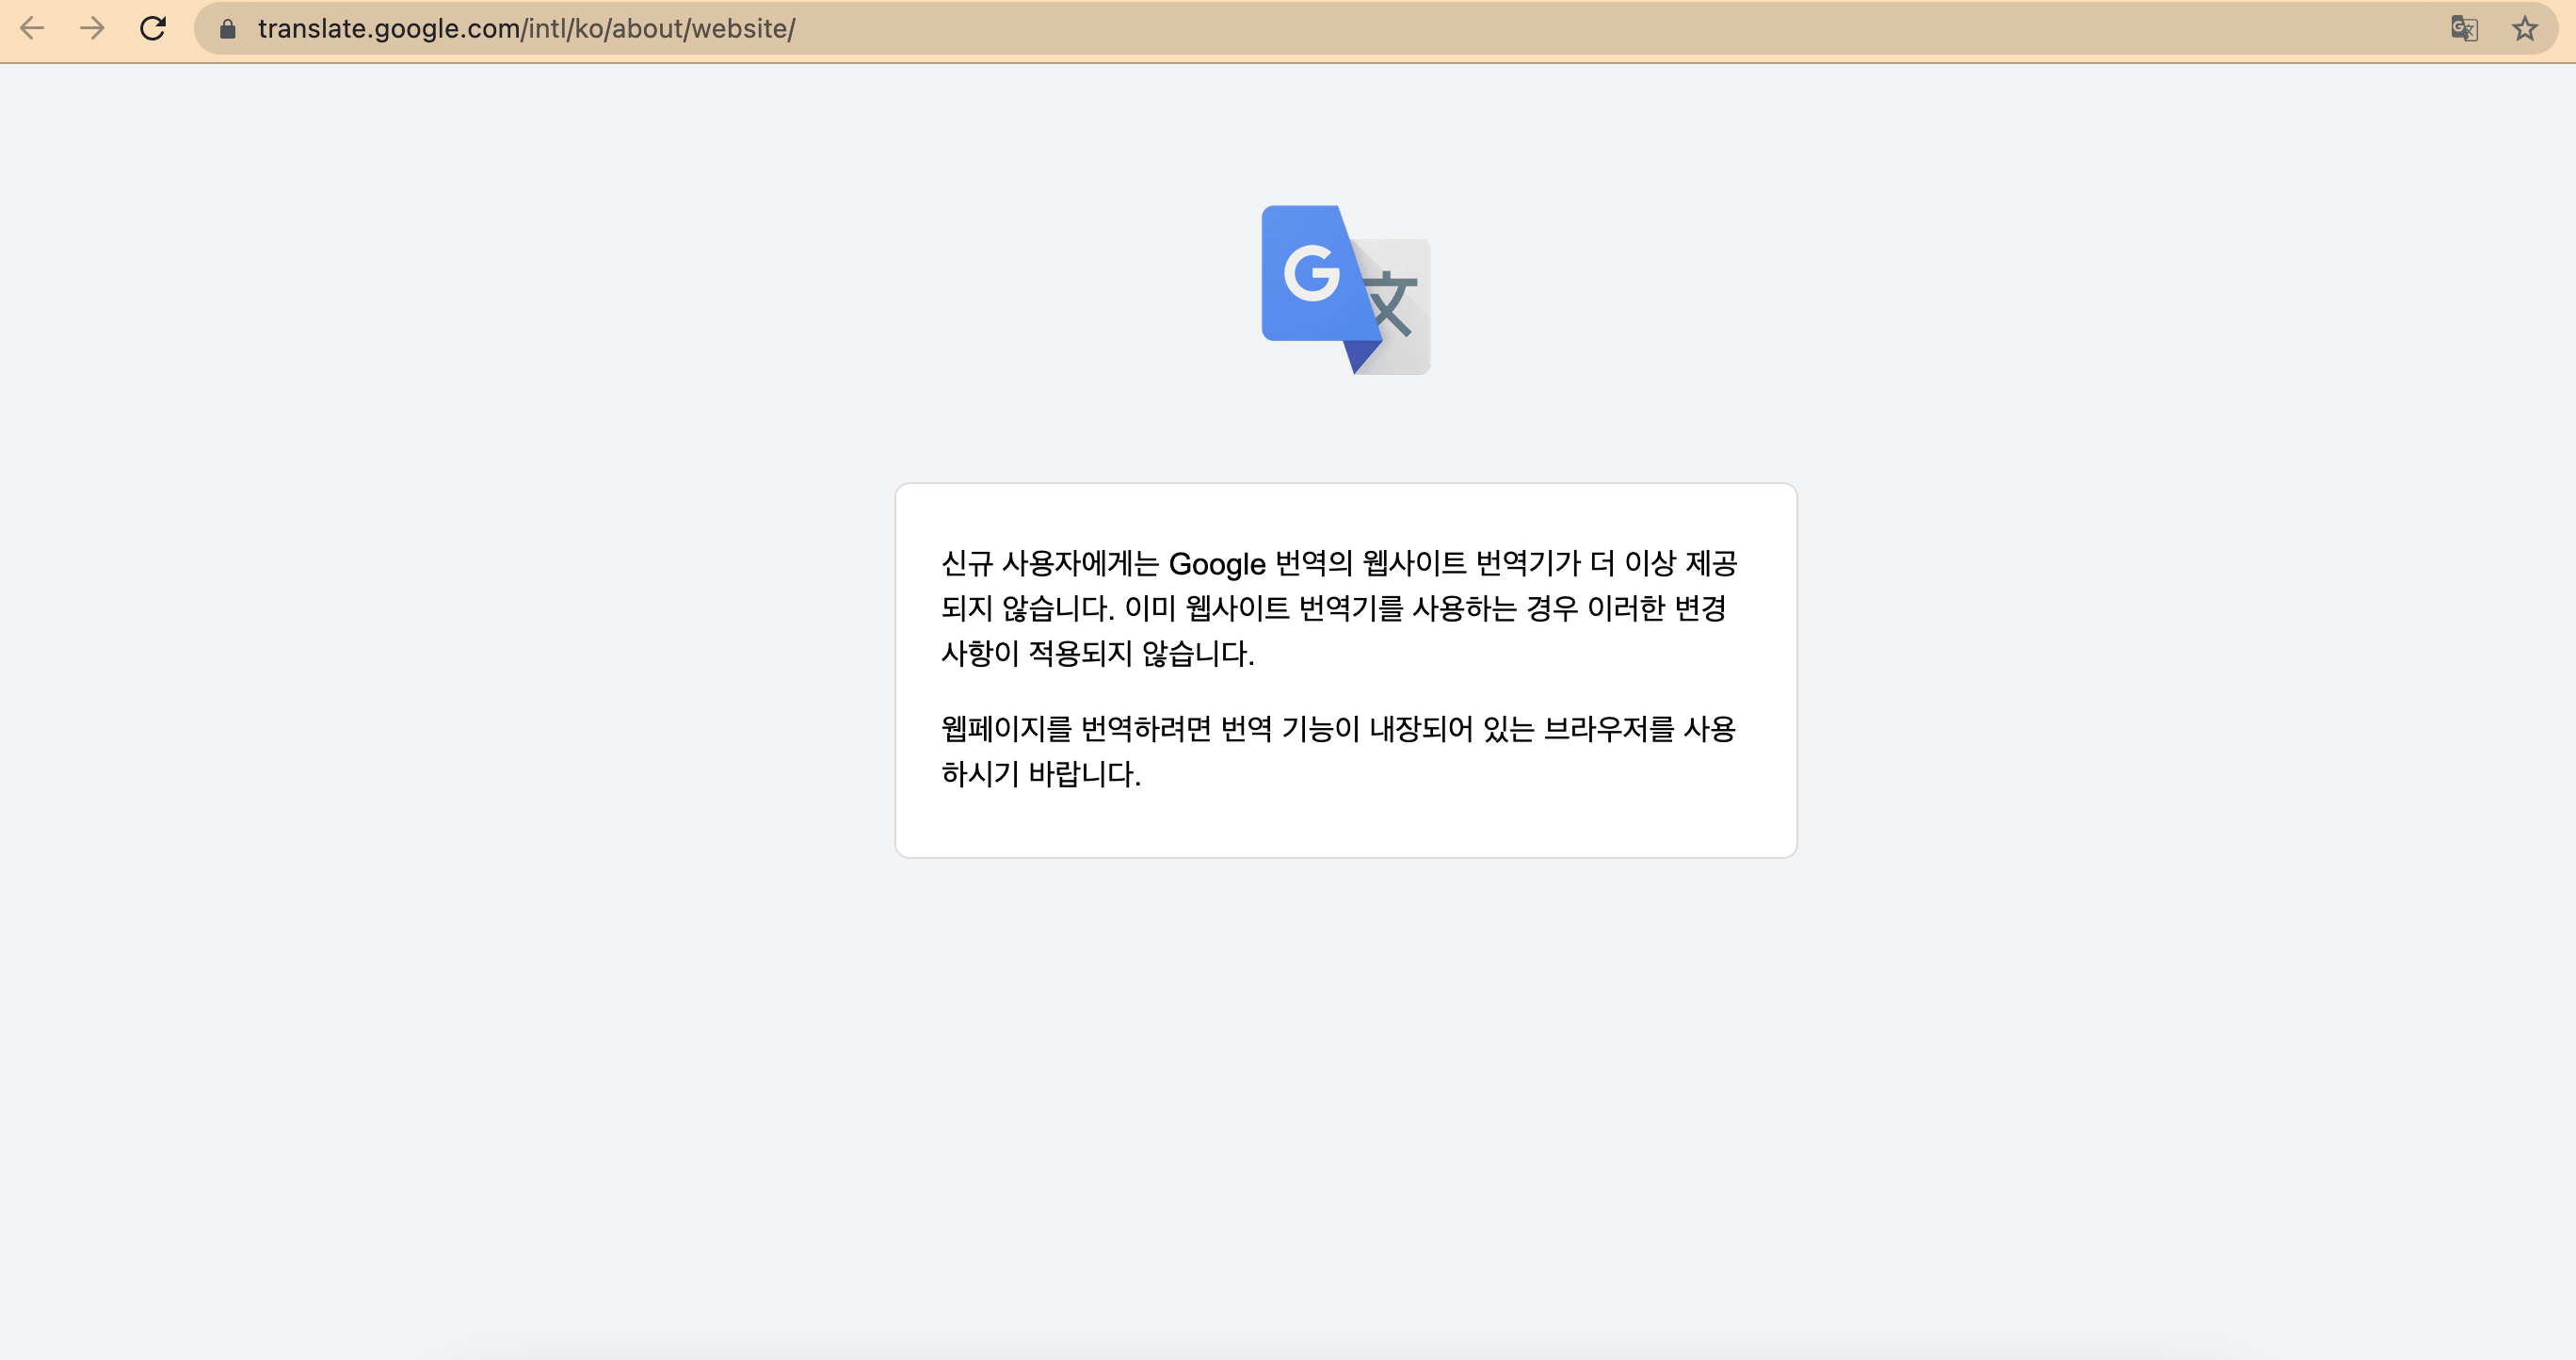
Task: Click the line starting 되지 않습니다
Action: pyautogui.click(x=1334, y=608)
